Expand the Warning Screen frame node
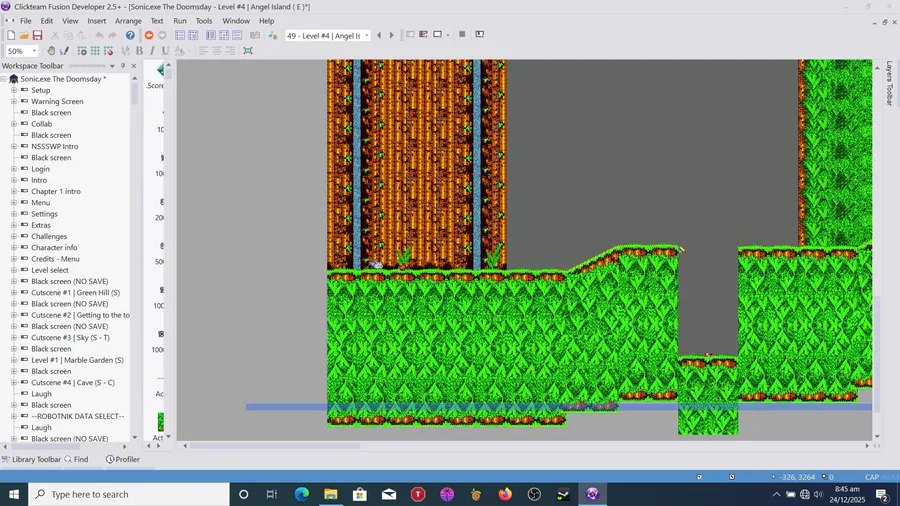 [x=14, y=102]
